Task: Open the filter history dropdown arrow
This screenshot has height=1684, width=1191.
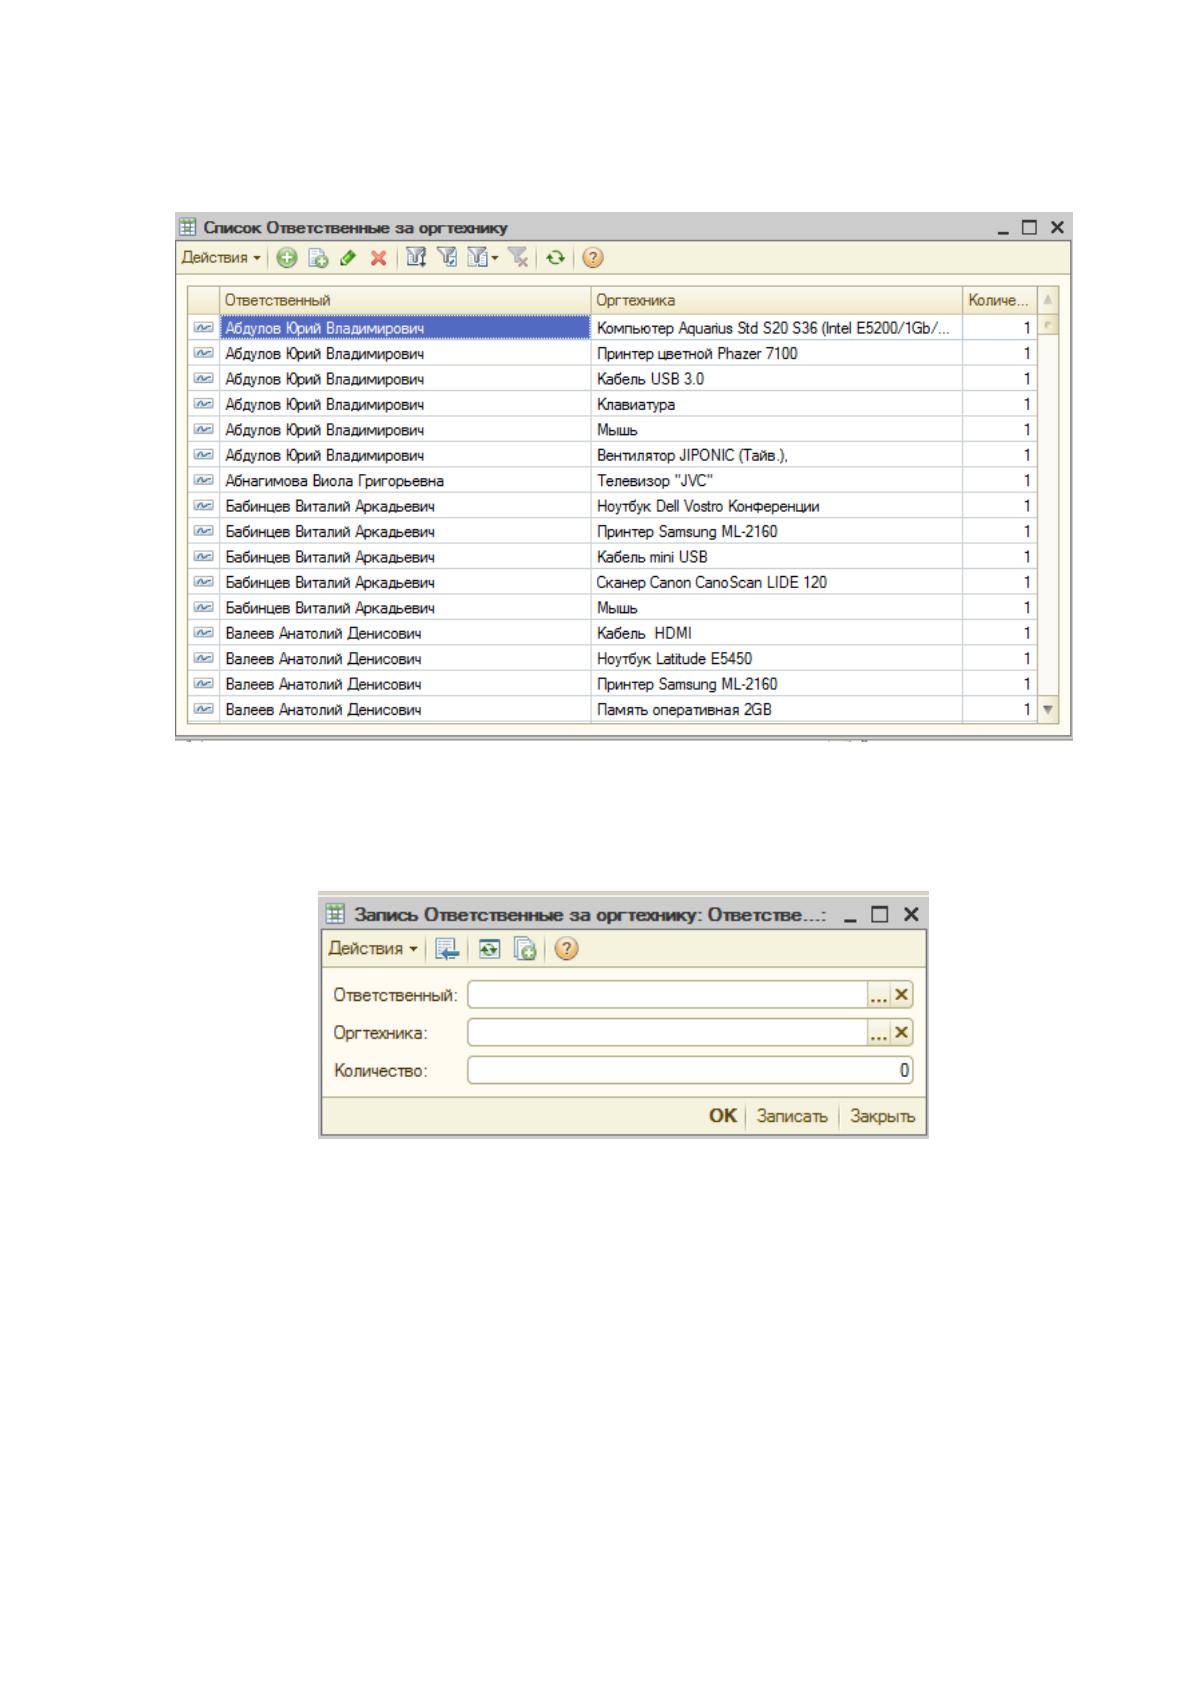Action: (495, 258)
